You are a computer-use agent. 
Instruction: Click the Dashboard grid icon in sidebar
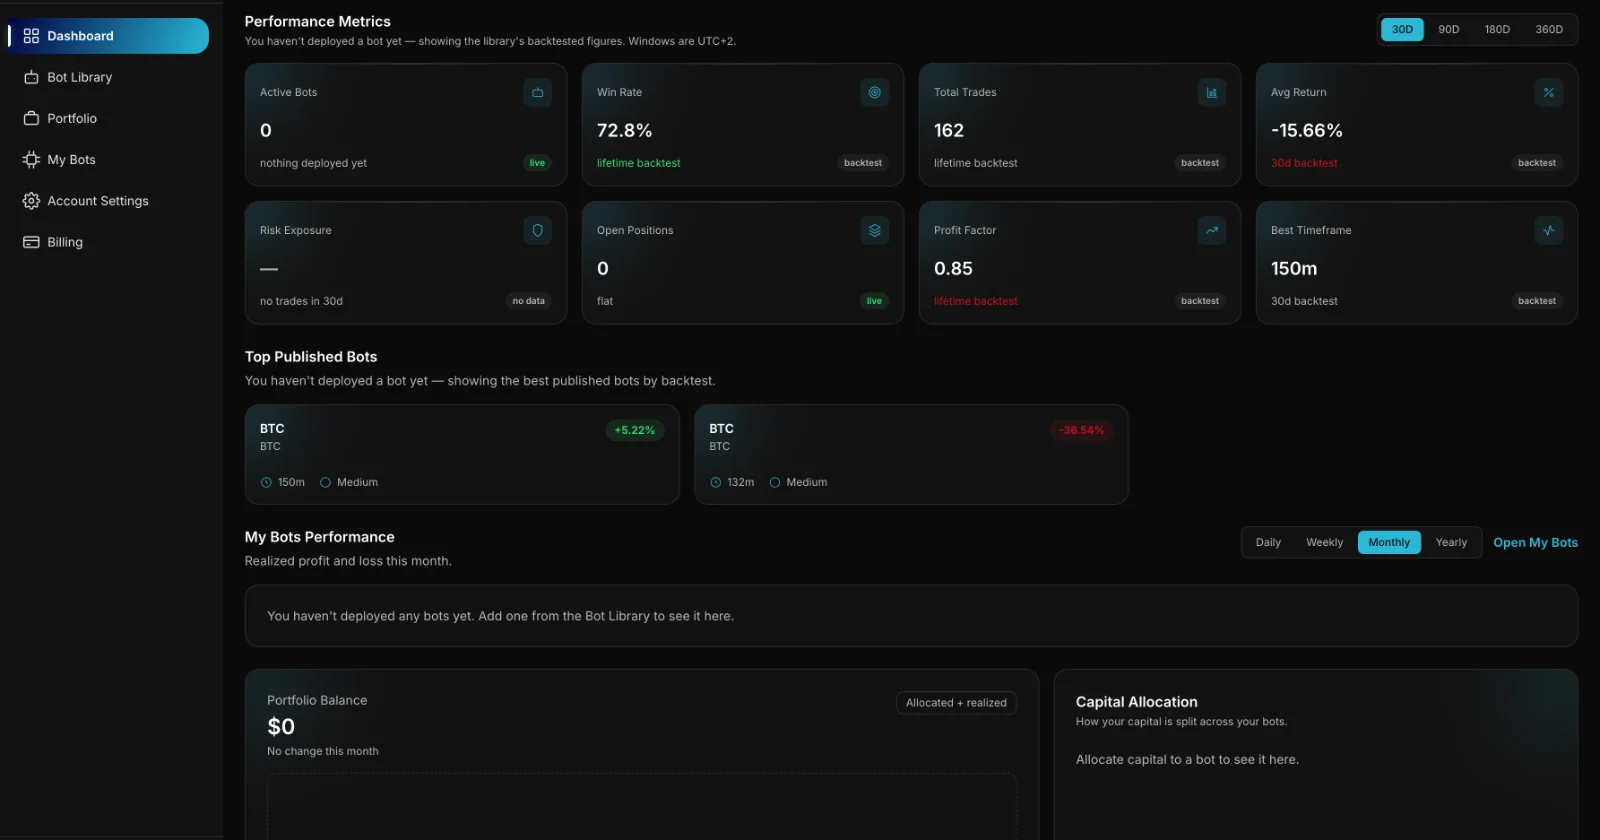pyautogui.click(x=31, y=36)
